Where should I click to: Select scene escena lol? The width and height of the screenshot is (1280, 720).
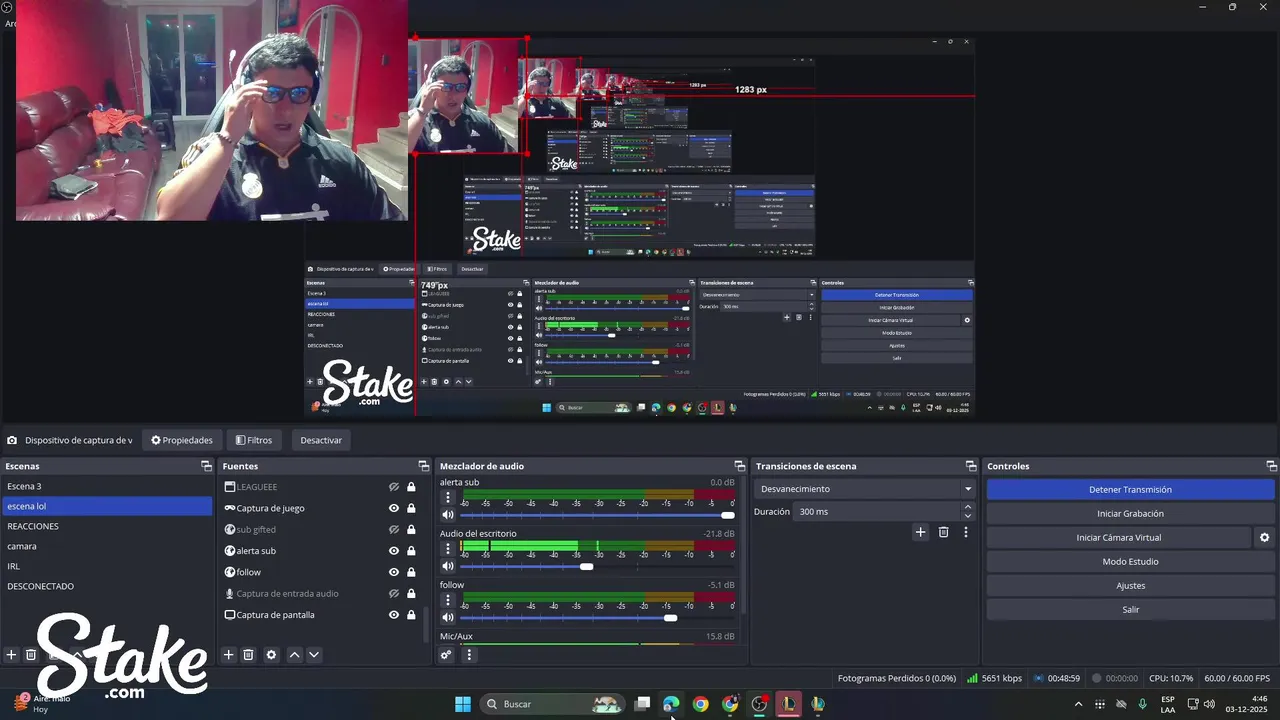107,506
